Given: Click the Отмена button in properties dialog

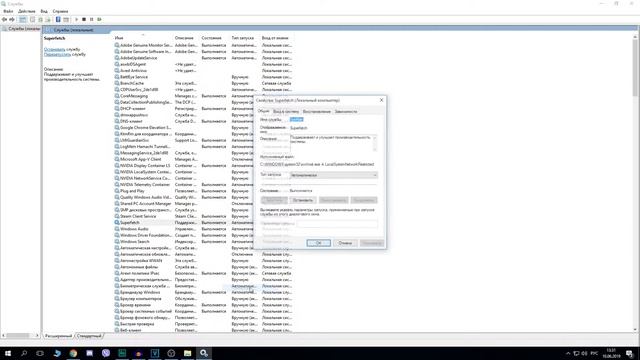Looking at the screenshot, I should point(345,243).
